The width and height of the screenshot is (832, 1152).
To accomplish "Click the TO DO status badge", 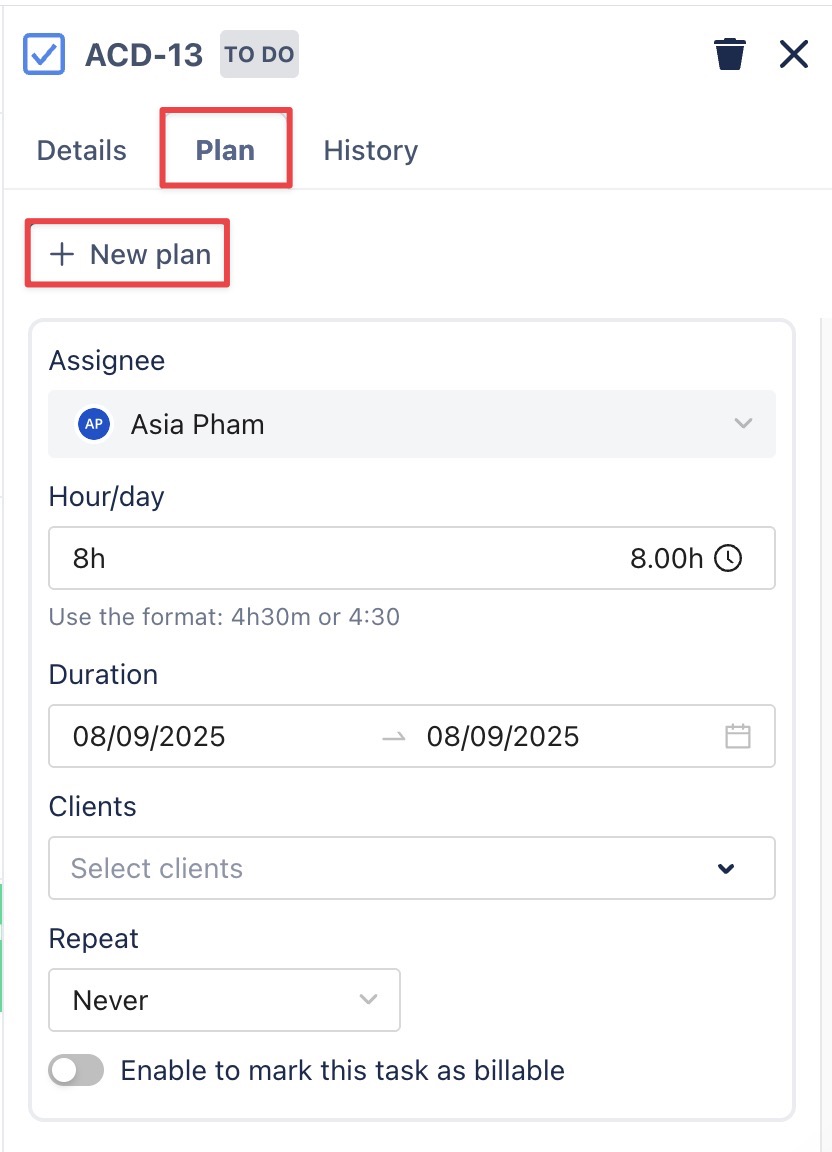I will pos(259,54).
